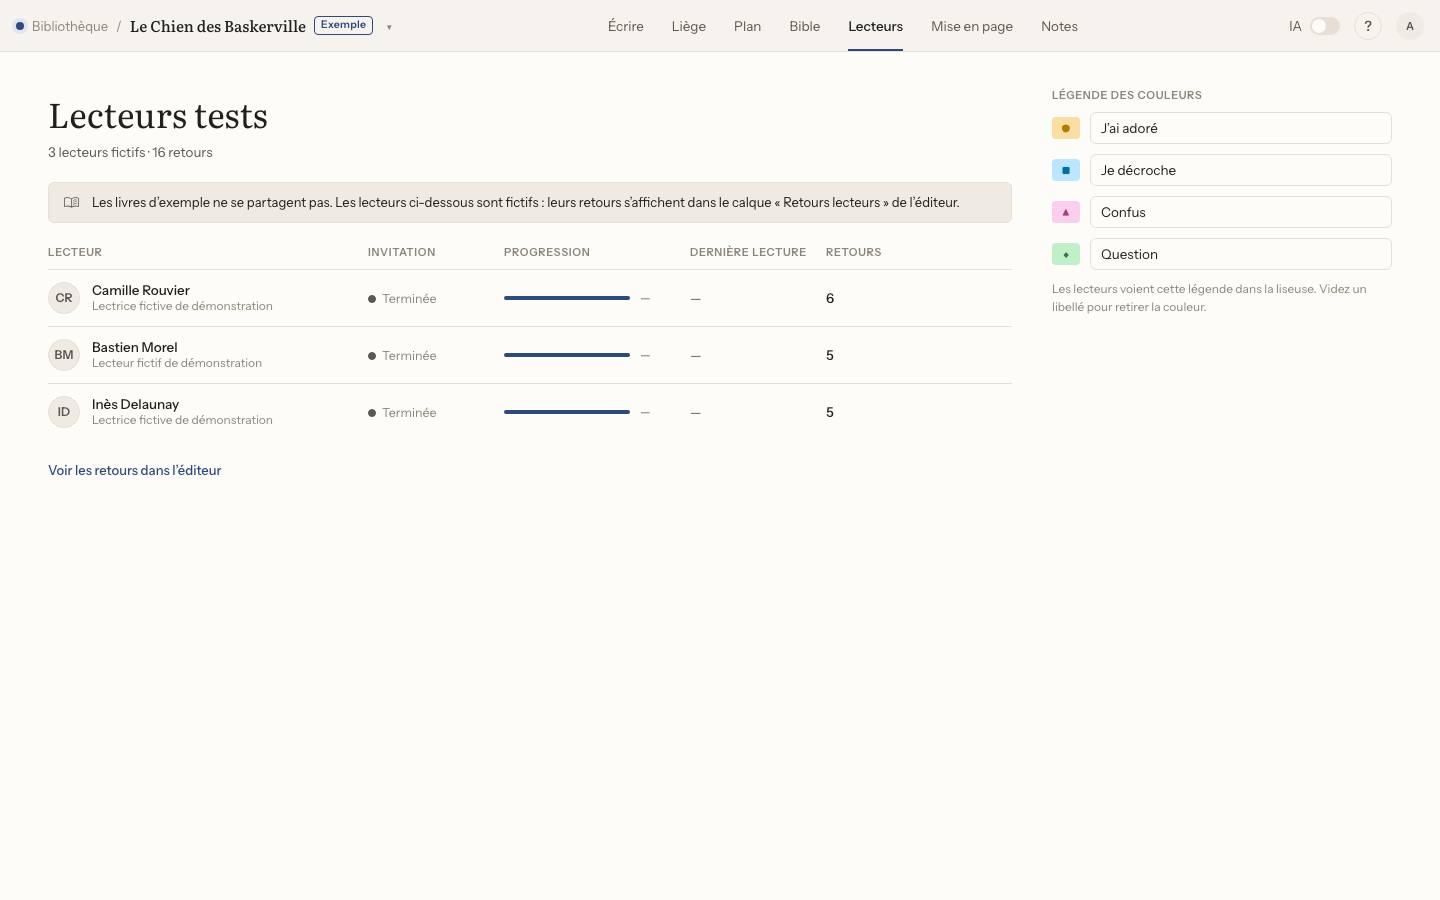The width and height of the screenshot is (1440, 900).
Task: Click the ID avatar for Inès Delaunay
Action: tap(64, 412)
